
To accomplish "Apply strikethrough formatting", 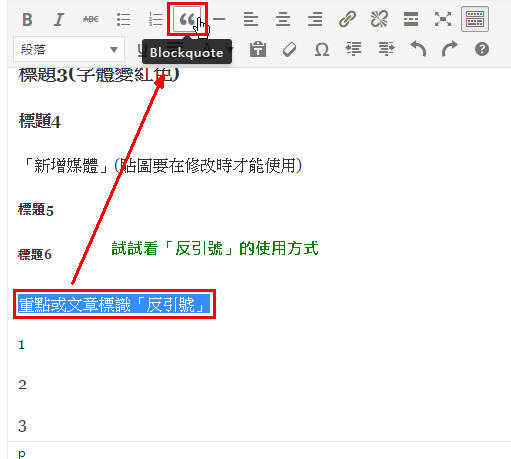I will [91, 19].
